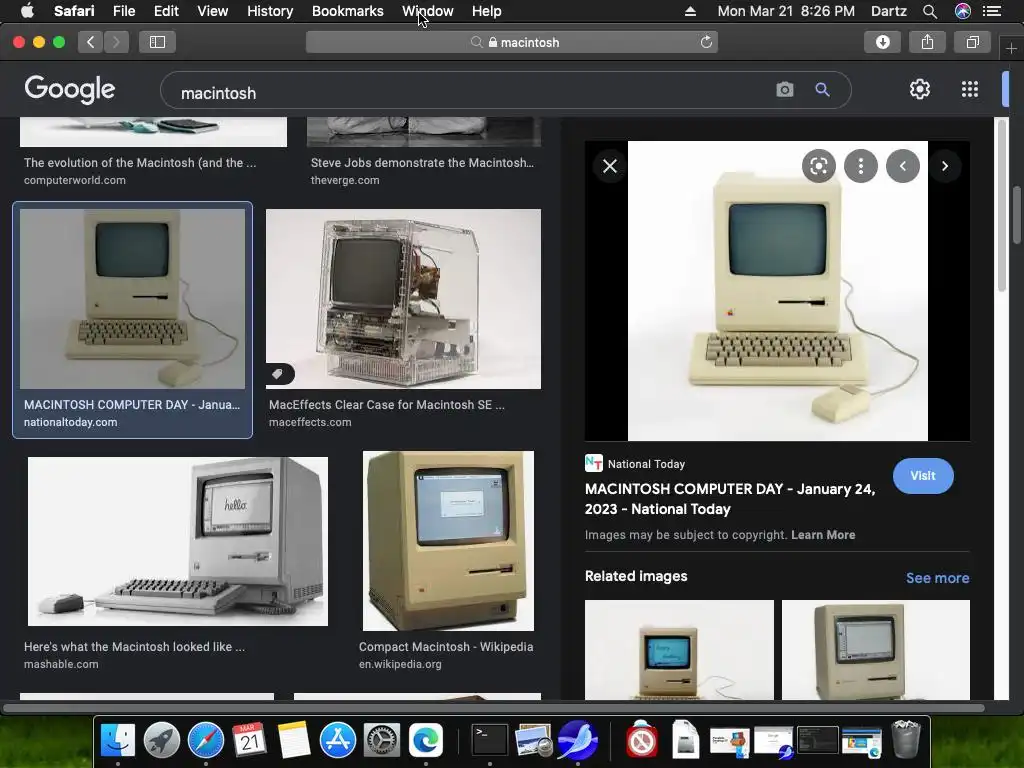1024x768 pixels.
Task: Click the Google logo
Action: coord(70,89)
